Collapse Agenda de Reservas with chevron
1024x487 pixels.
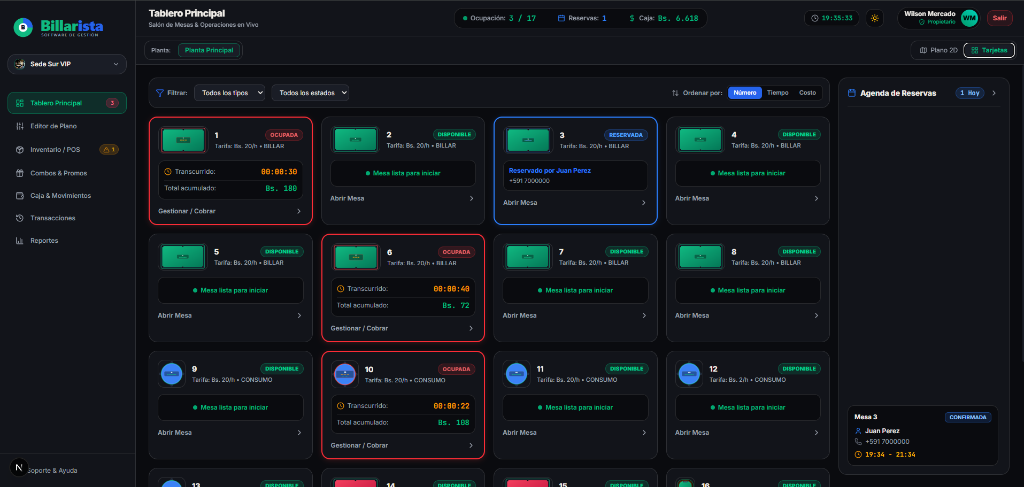click(994, 93)
